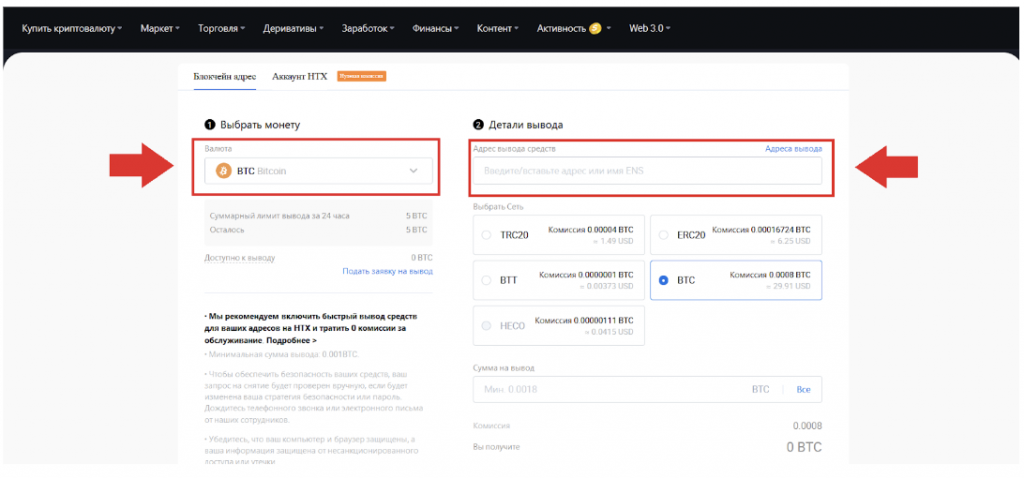Select the TRC20 network radio button

pos(487,235)
